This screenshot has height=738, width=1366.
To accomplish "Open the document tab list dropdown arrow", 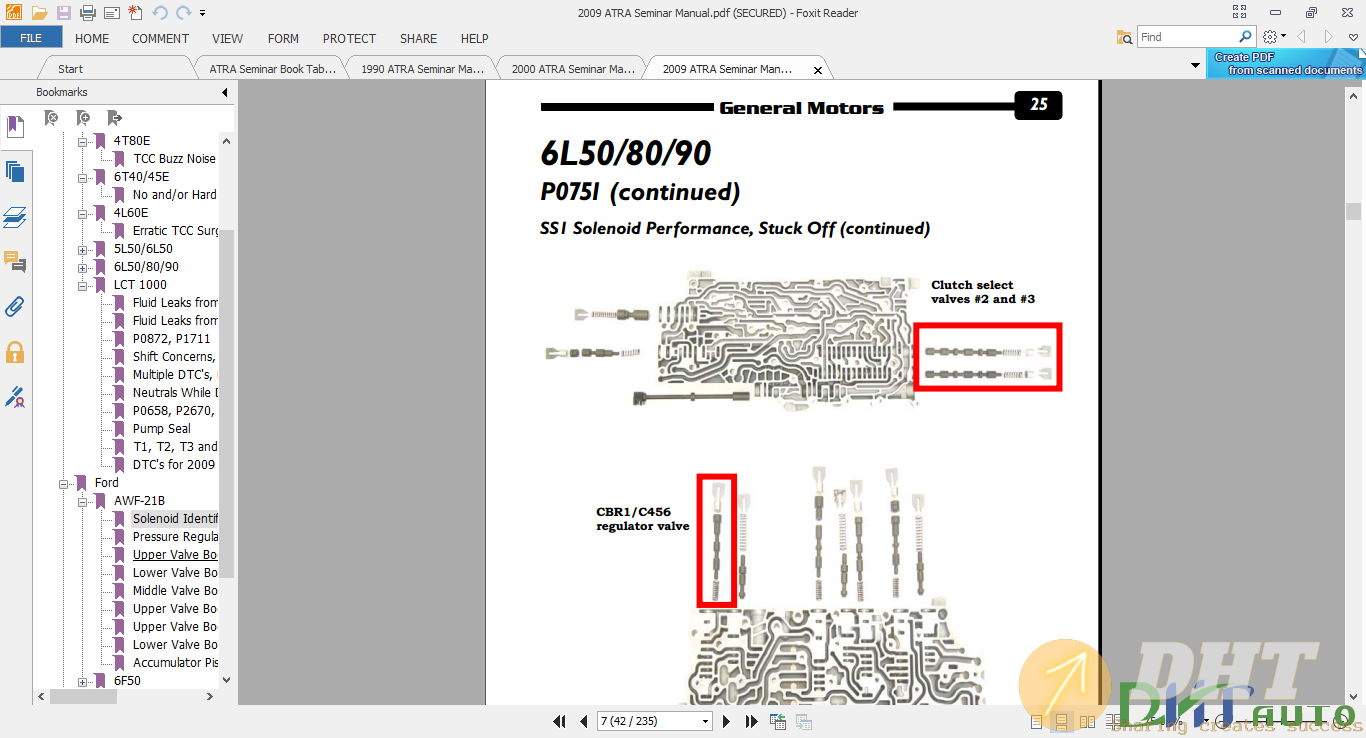I will tap(1195, 66).
